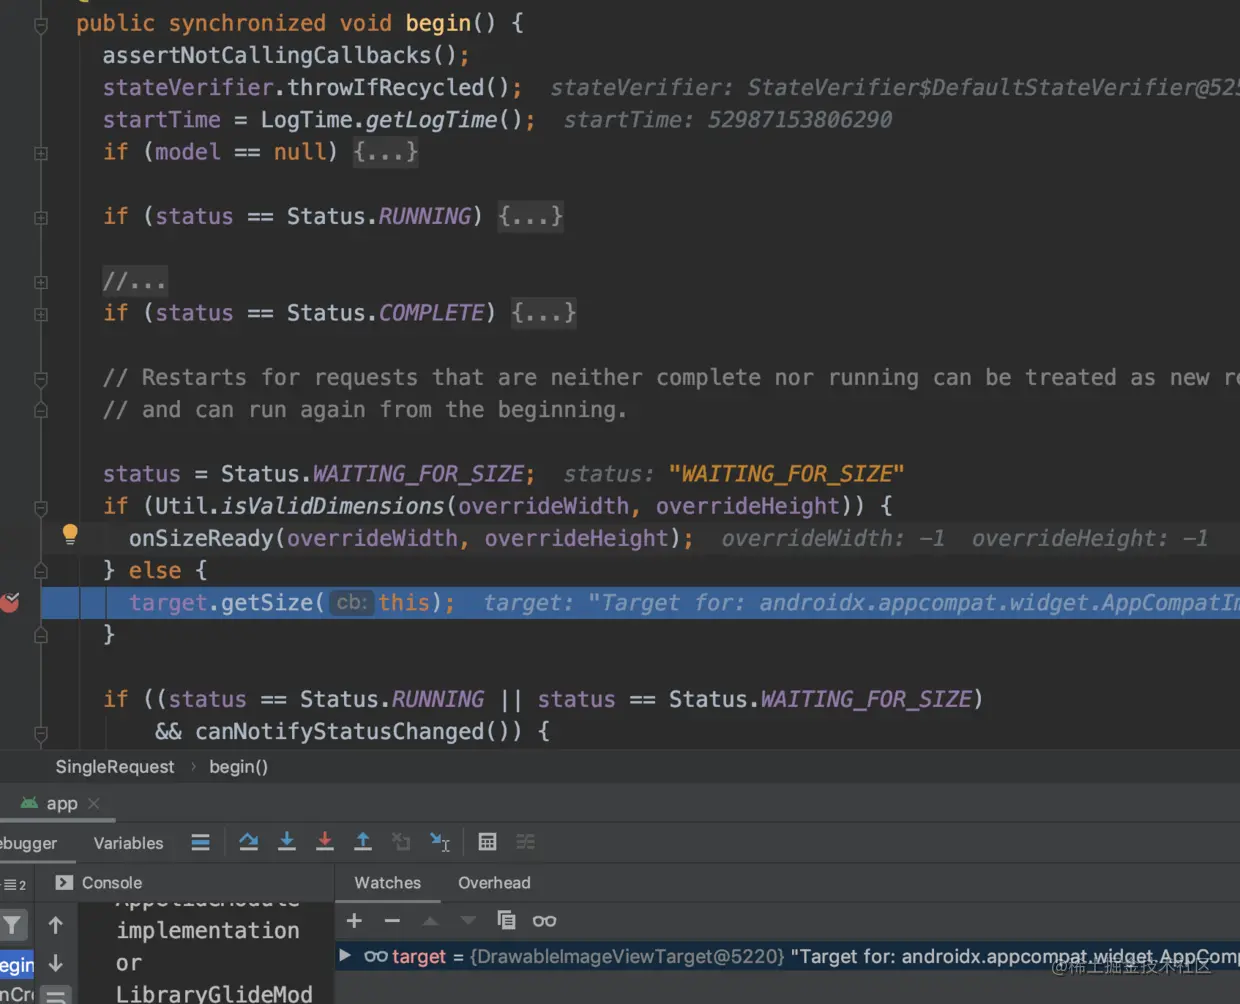The image size is (1240, 1004).
Task: Click the Step Over debug icon
Action: [x=248, y=842]
